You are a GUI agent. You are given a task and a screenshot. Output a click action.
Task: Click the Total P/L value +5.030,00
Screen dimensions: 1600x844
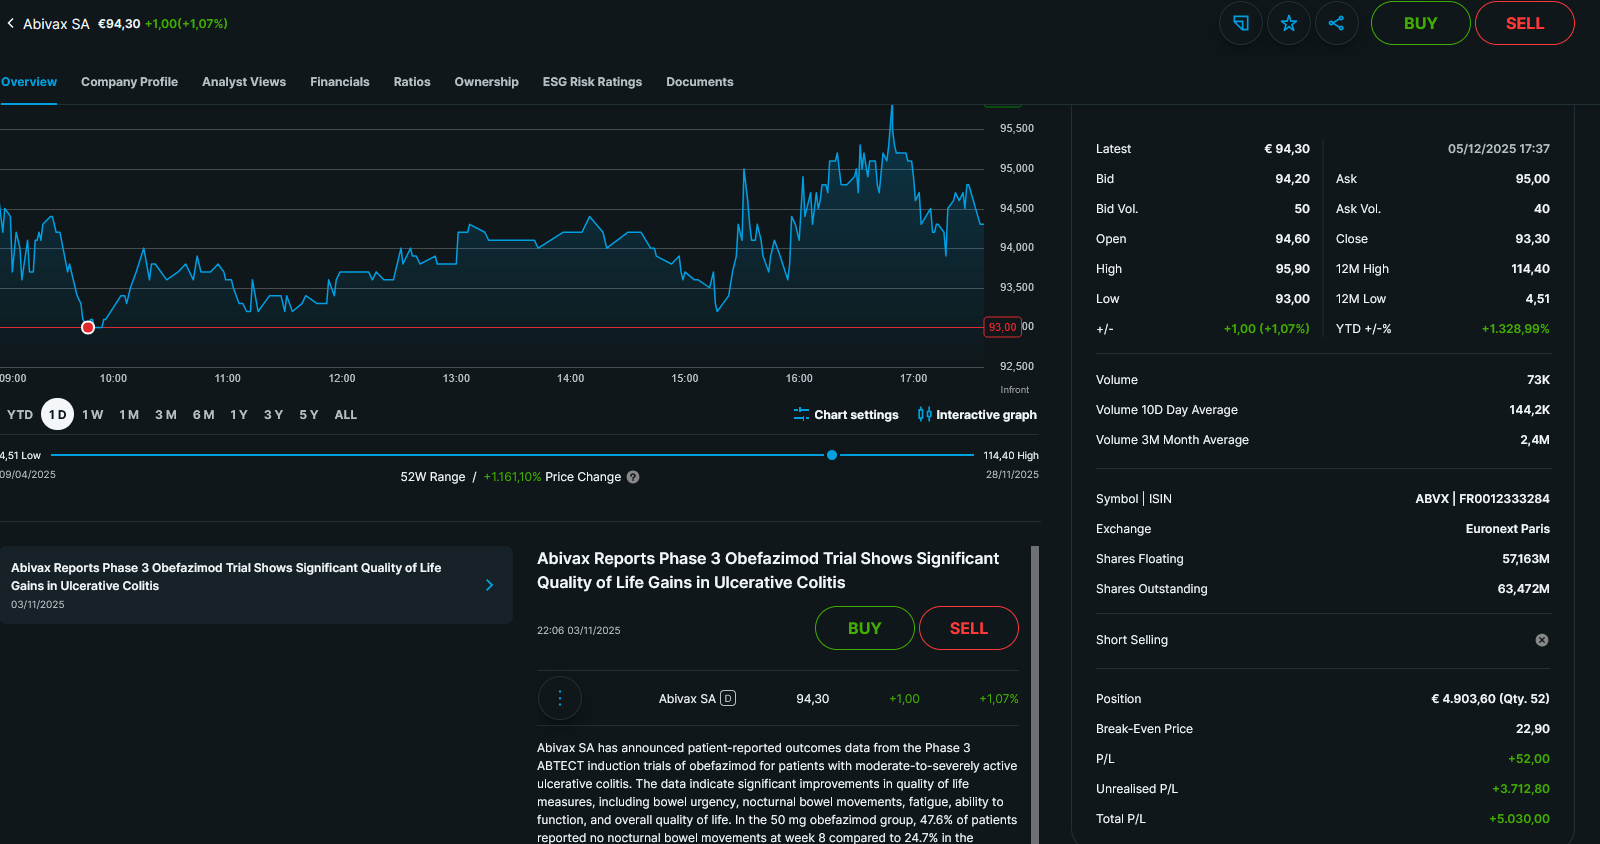1519,819
